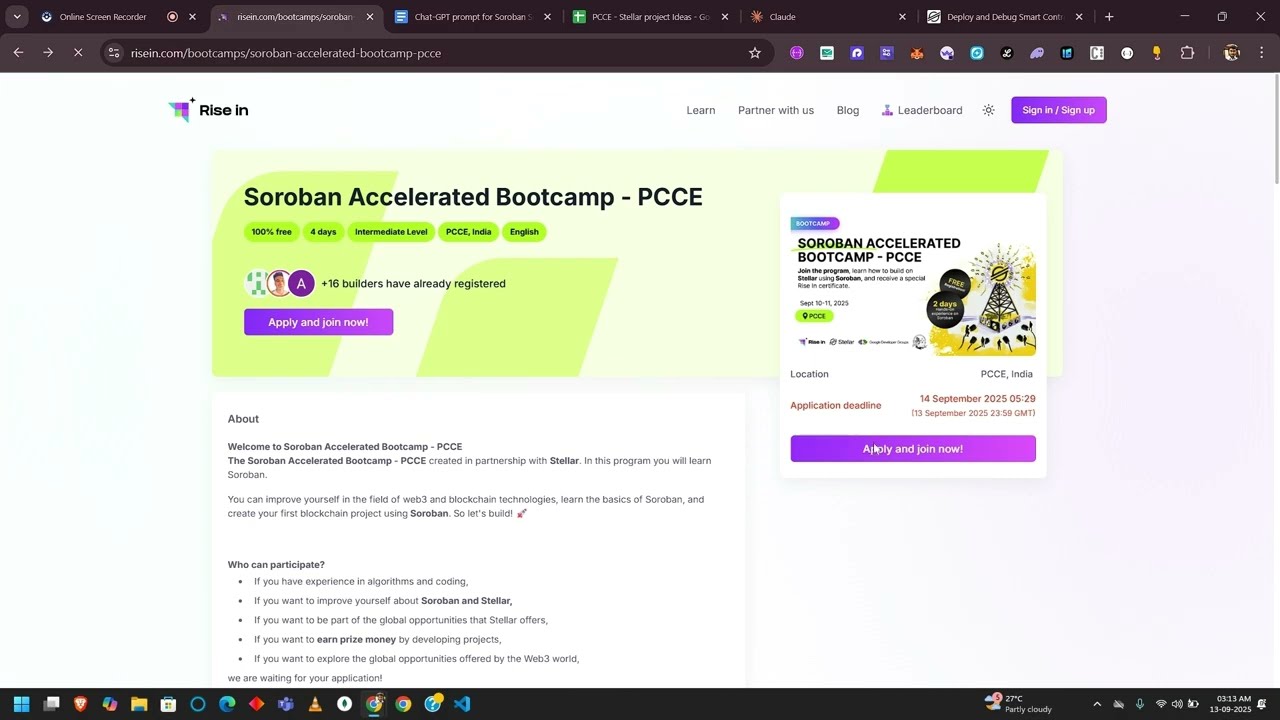Click the purple circular brackets extension icon
Viewport: 1280px width, 720px height.
coord(797,53)
